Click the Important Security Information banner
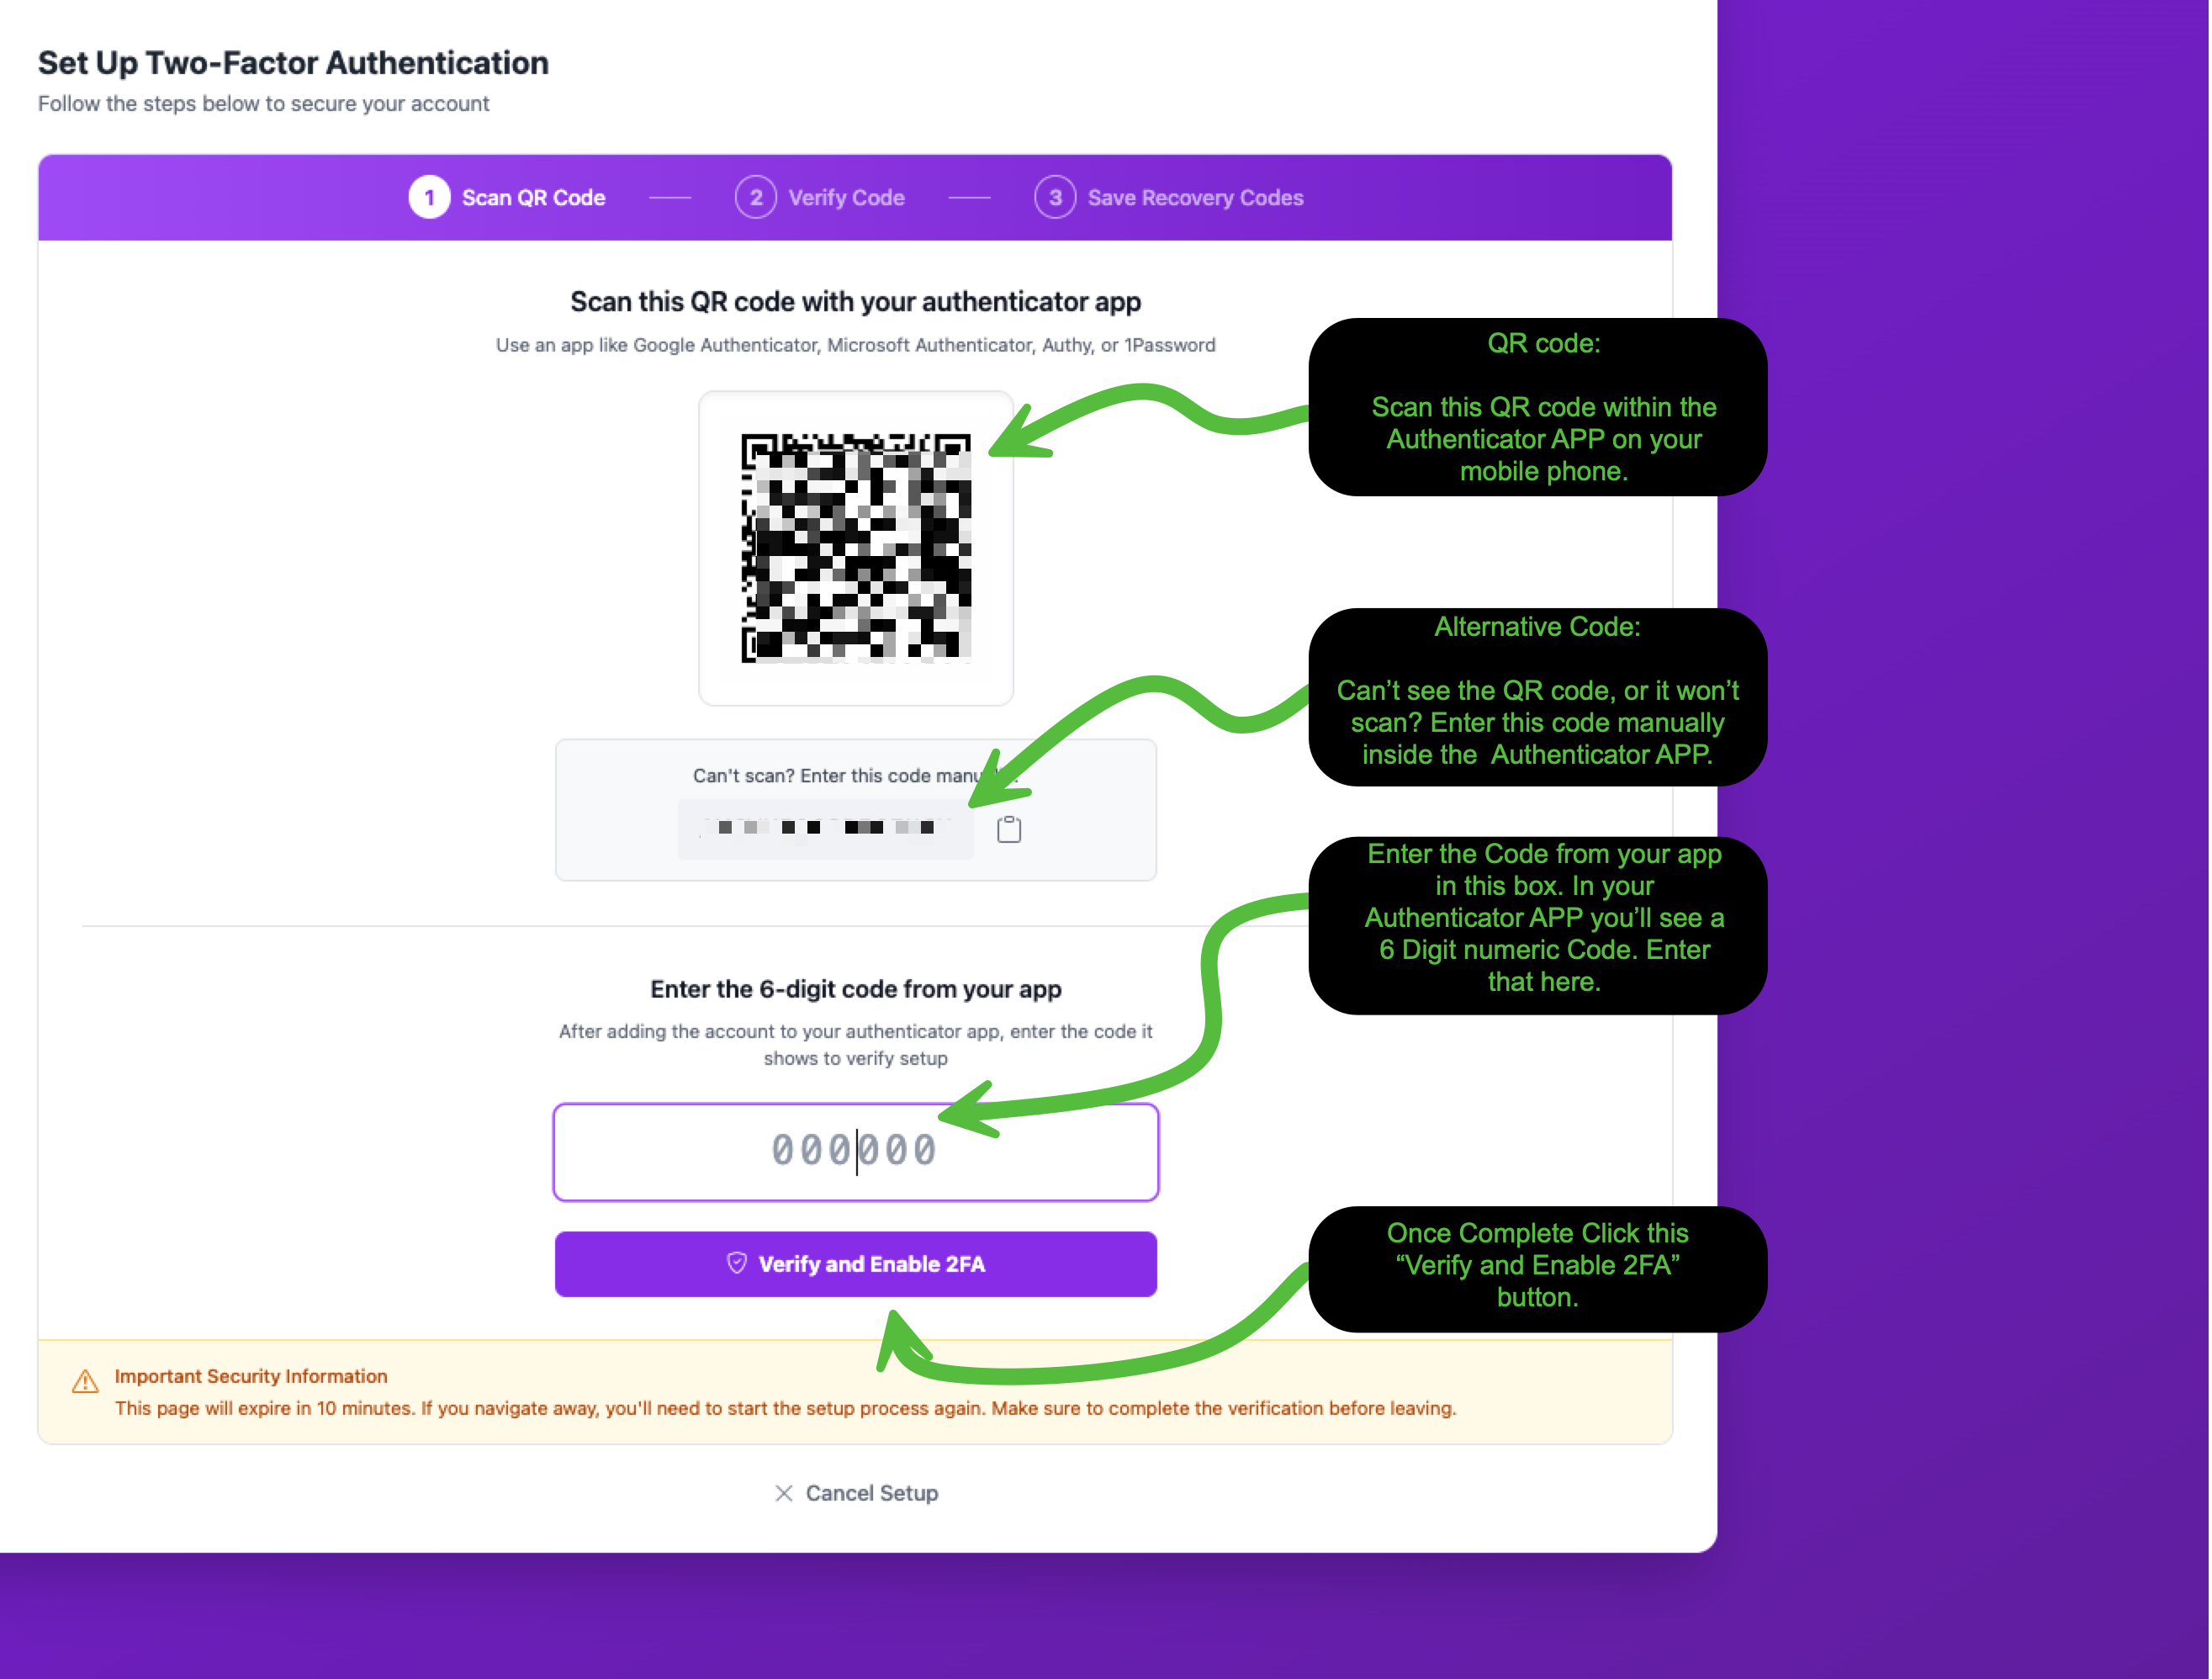 (856, 1391)
